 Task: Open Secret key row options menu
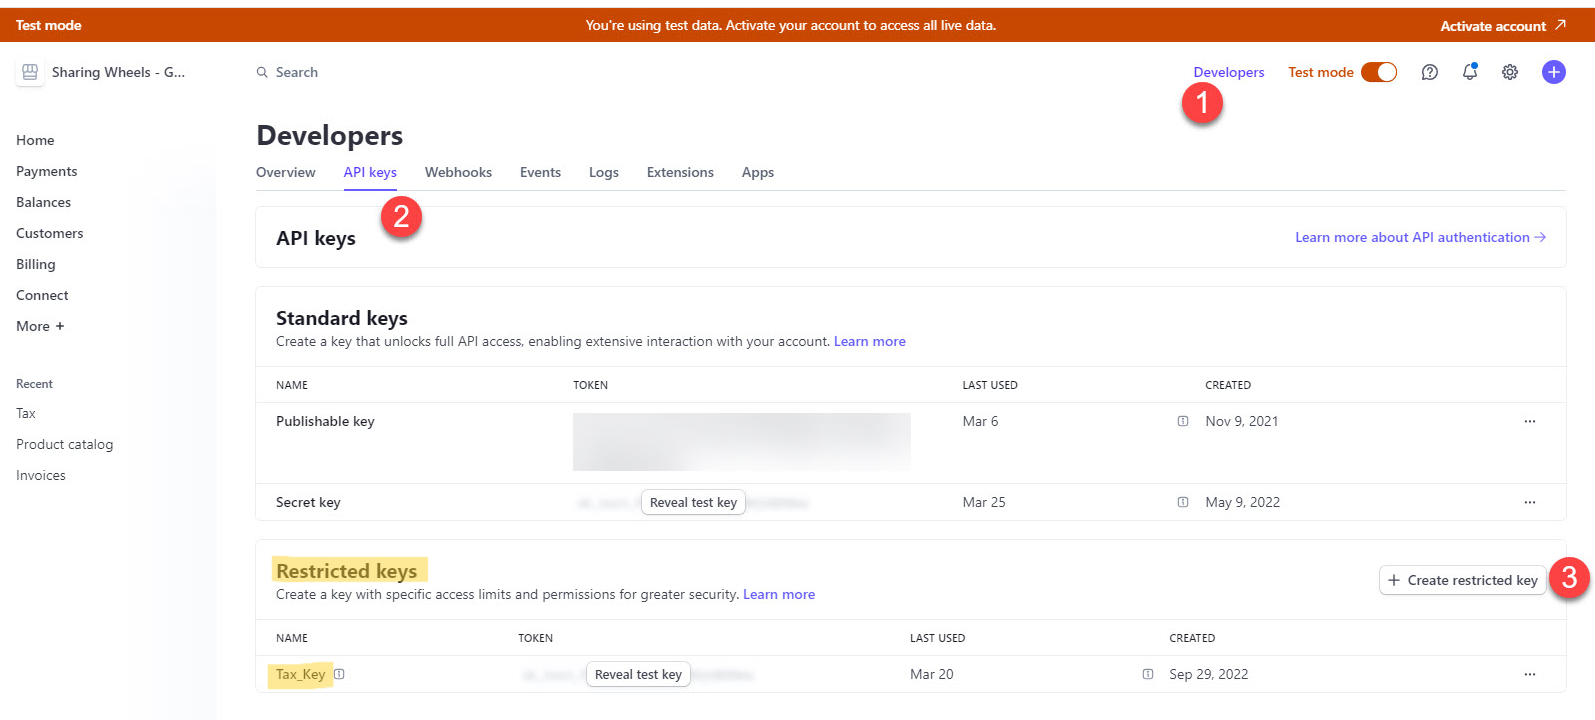[1529, 502]
